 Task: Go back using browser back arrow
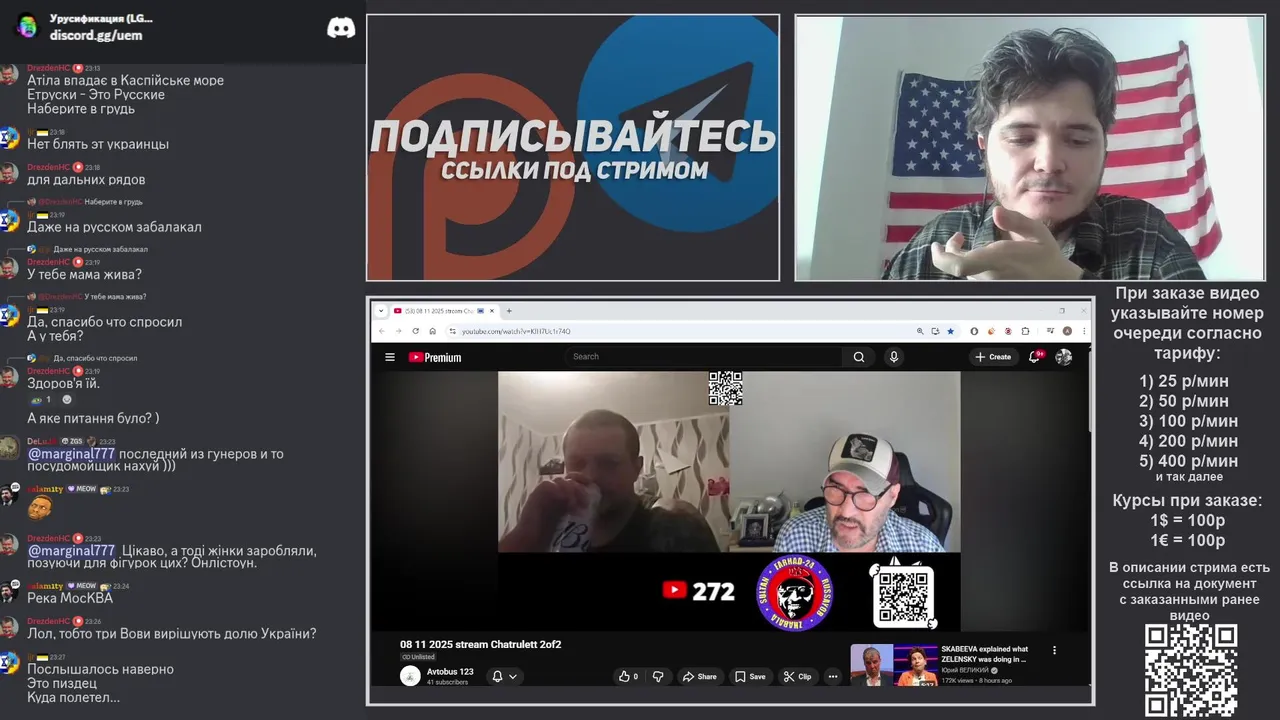(x=382, y=331)
